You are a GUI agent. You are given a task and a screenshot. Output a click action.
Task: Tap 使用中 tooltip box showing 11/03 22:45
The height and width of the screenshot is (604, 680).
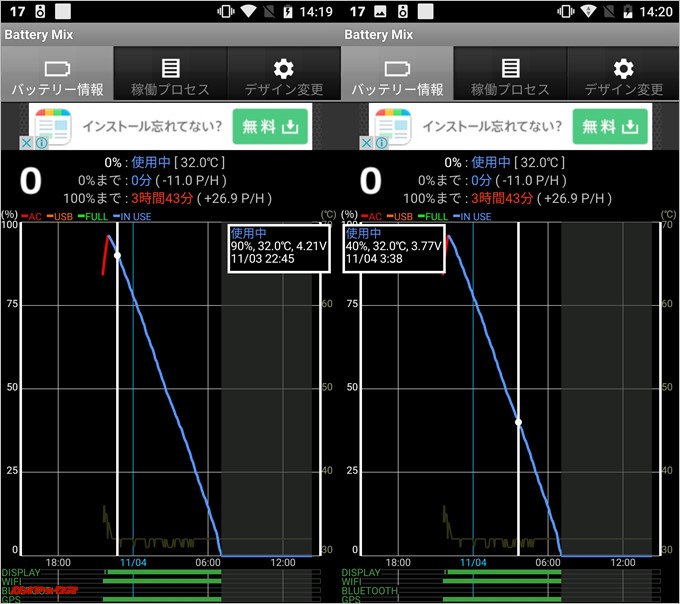pyautogui.click(x=278, y=247)
